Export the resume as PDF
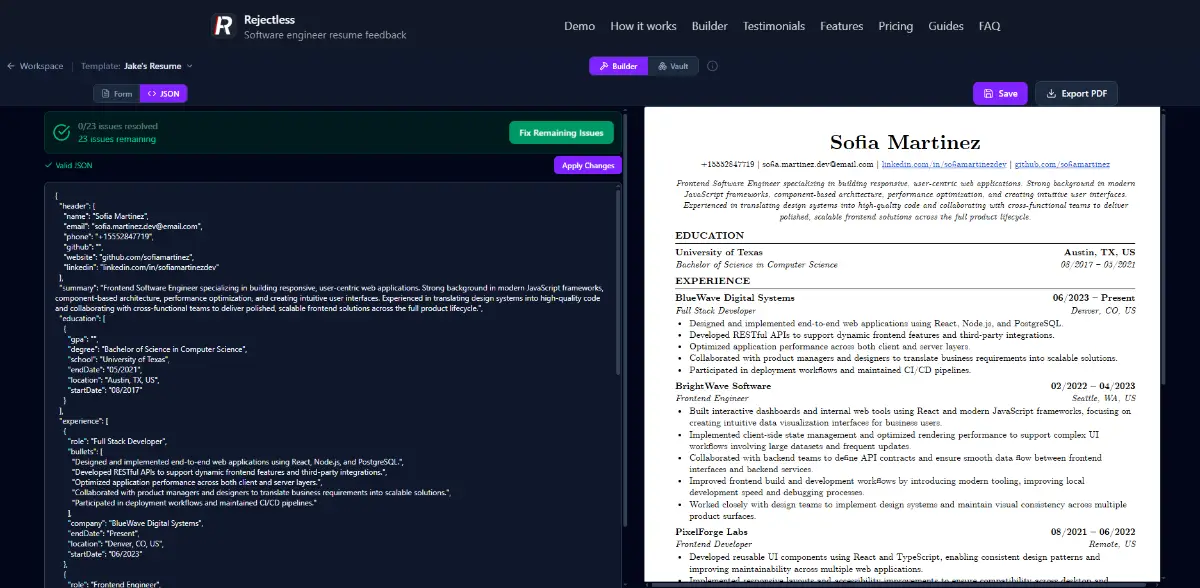This screenshot has width=1200, height=588. 1076,94
